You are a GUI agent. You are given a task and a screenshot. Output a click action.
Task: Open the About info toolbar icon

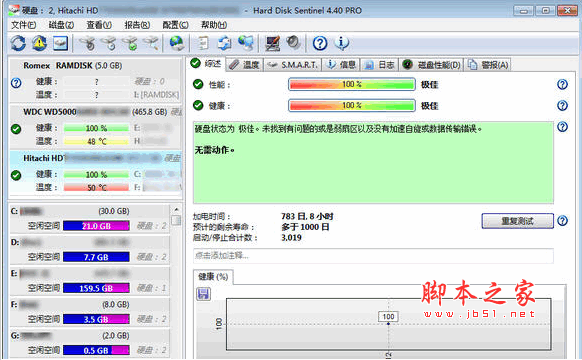(x=341, y=43)
